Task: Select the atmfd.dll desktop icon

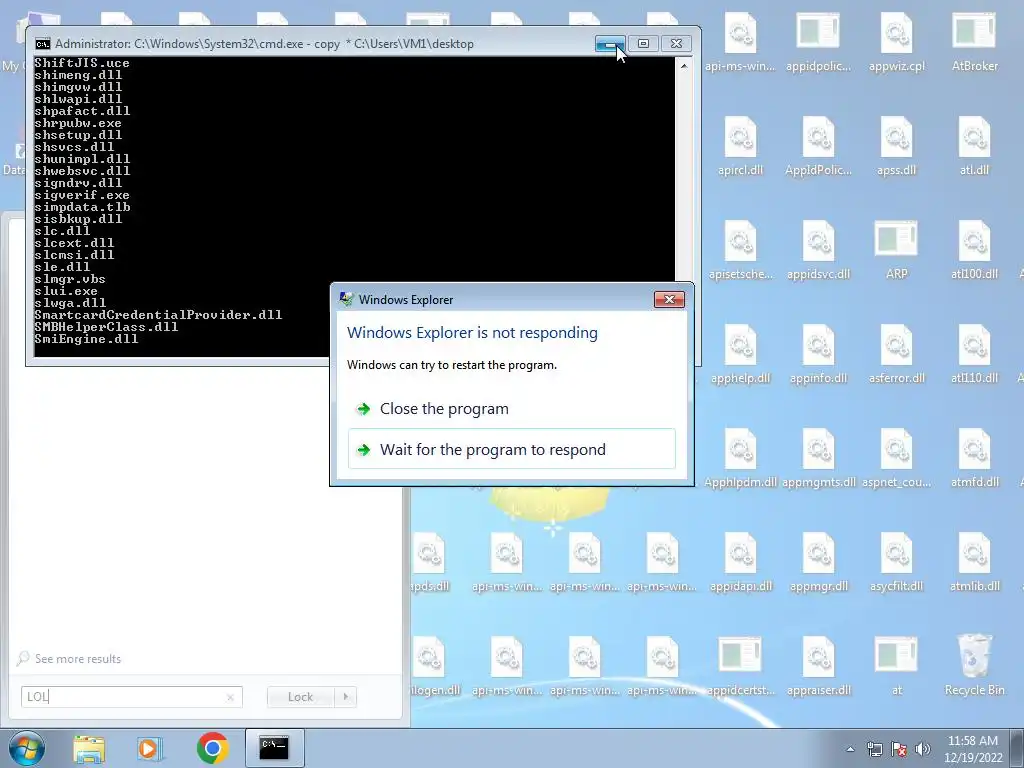Action: [x=974, y=457]
